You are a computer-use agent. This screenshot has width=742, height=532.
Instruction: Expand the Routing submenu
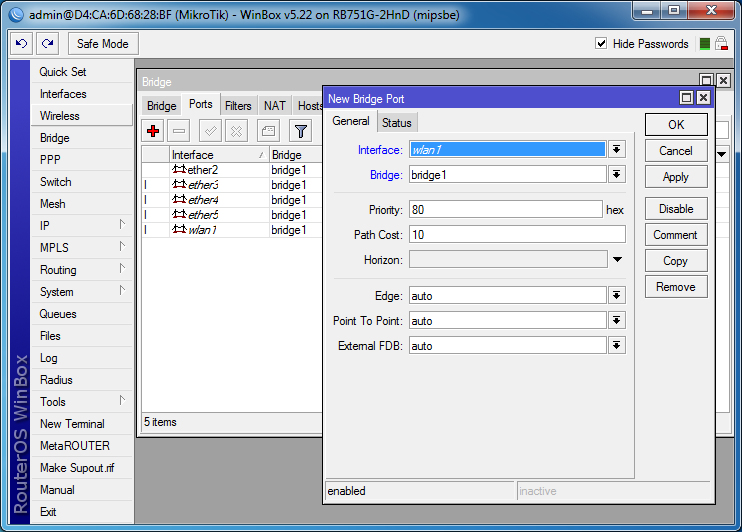click(122, 269)
